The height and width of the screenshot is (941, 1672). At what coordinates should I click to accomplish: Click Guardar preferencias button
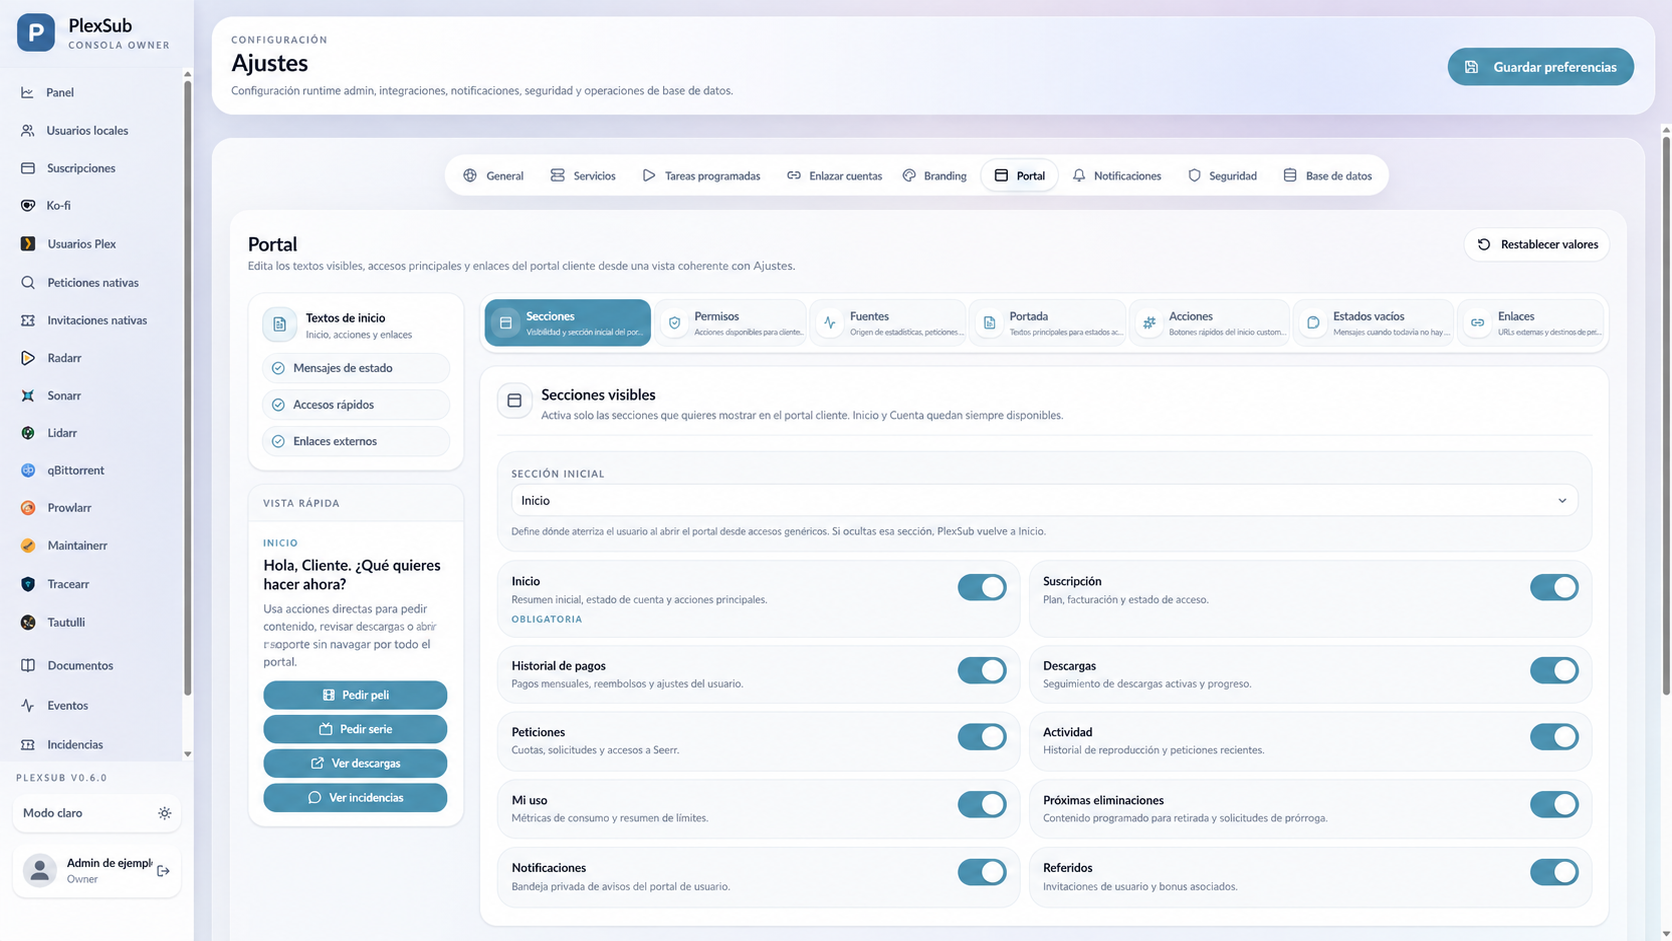point(1540,67)
